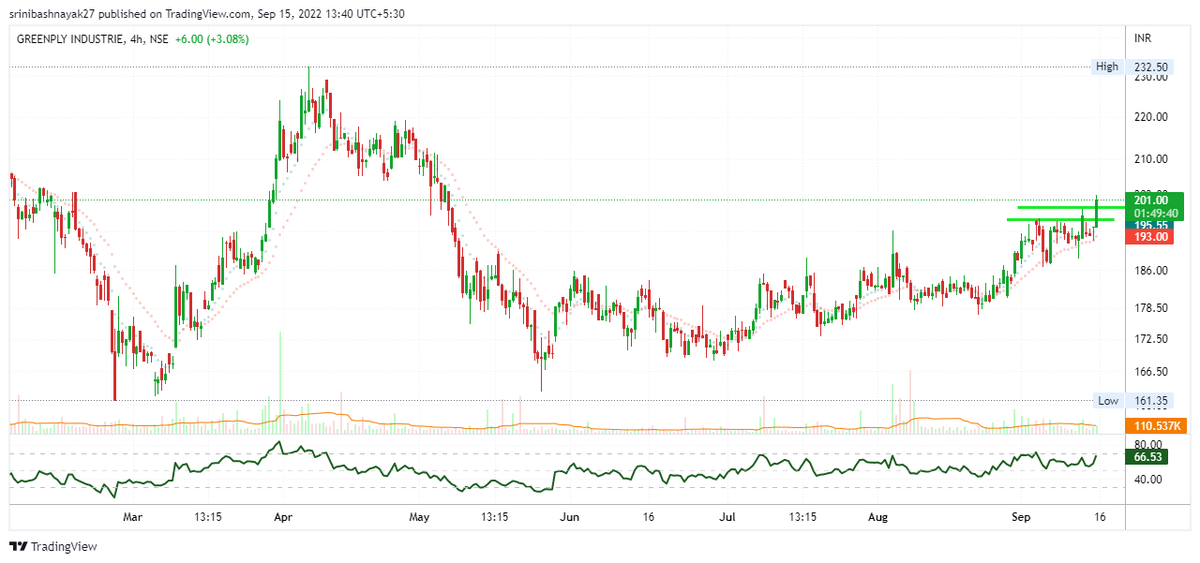The height and width of the screenshot is (563, 1200).
Task: Click the 178.50 price axis label
Action: coord(1150,307)
